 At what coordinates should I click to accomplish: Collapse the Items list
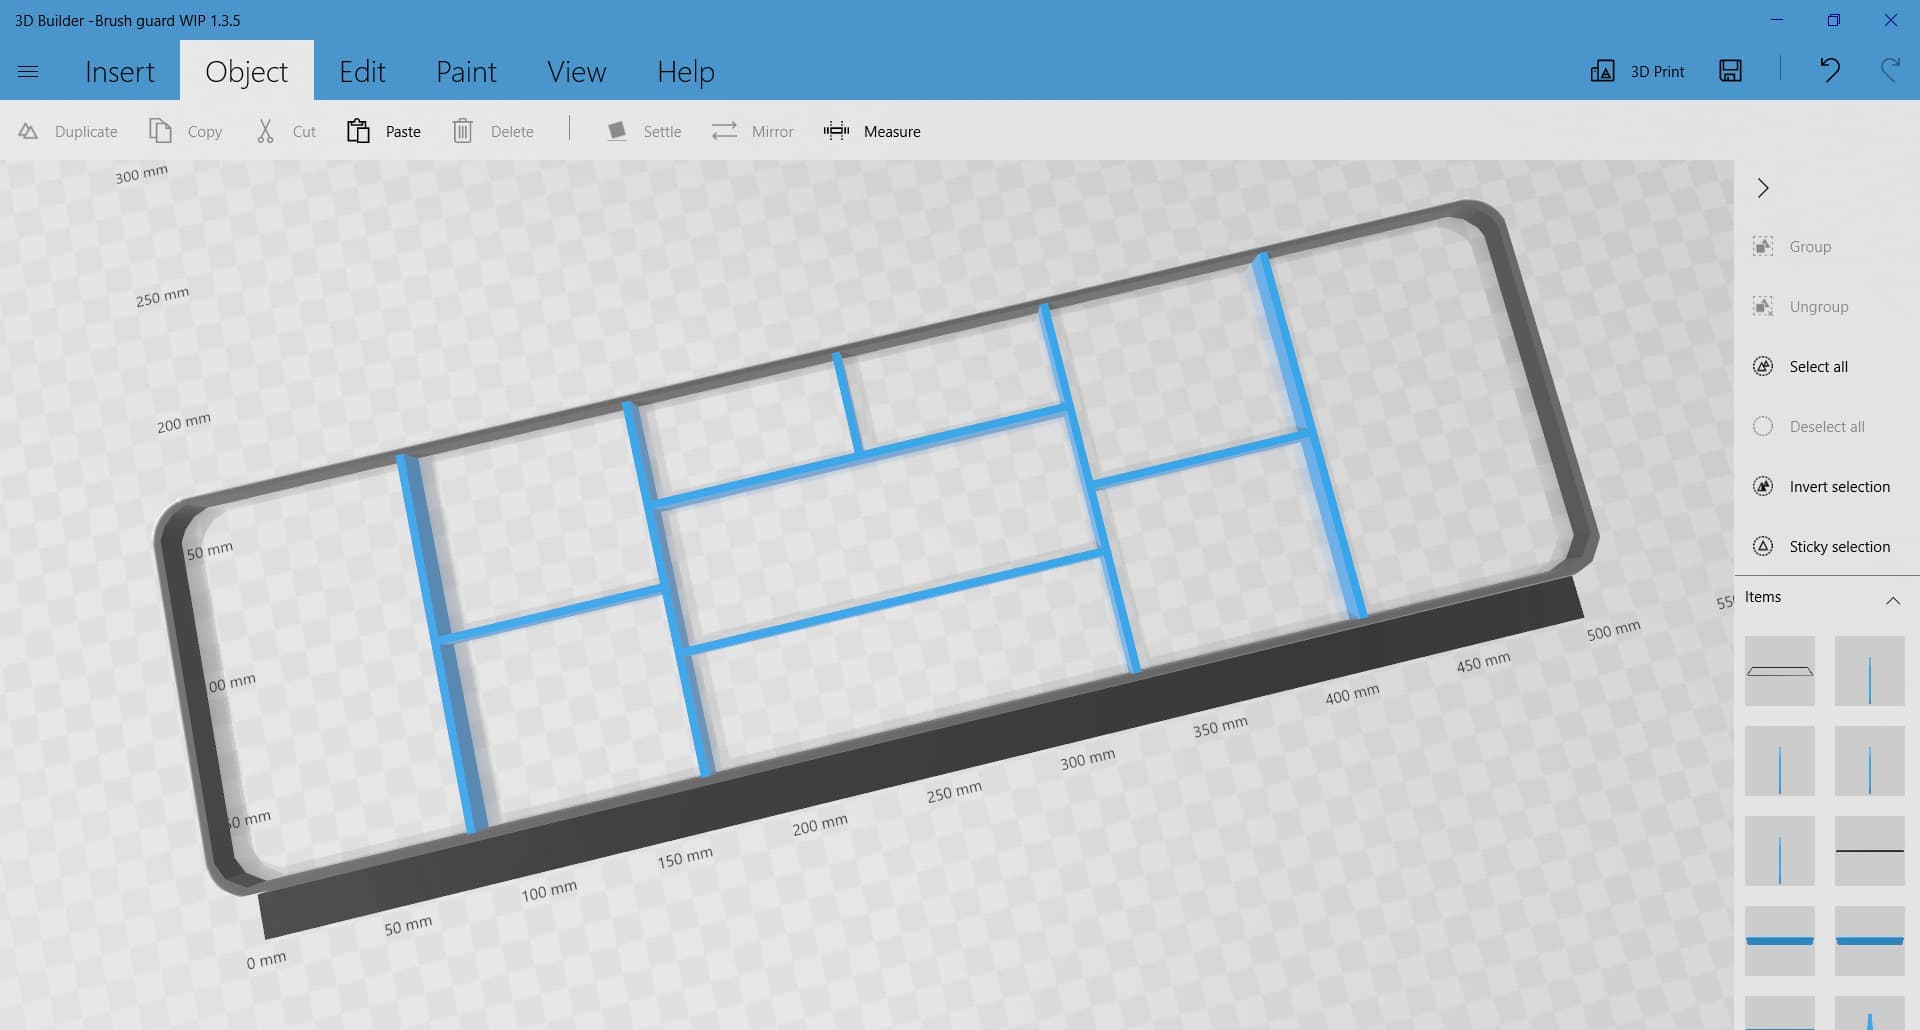point(1892,600)
